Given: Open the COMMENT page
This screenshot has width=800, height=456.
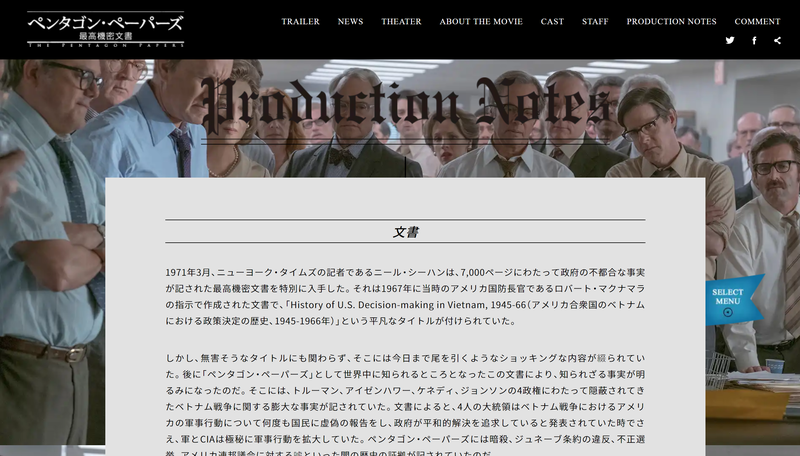Looking at the screenshot, I should 757,21.
